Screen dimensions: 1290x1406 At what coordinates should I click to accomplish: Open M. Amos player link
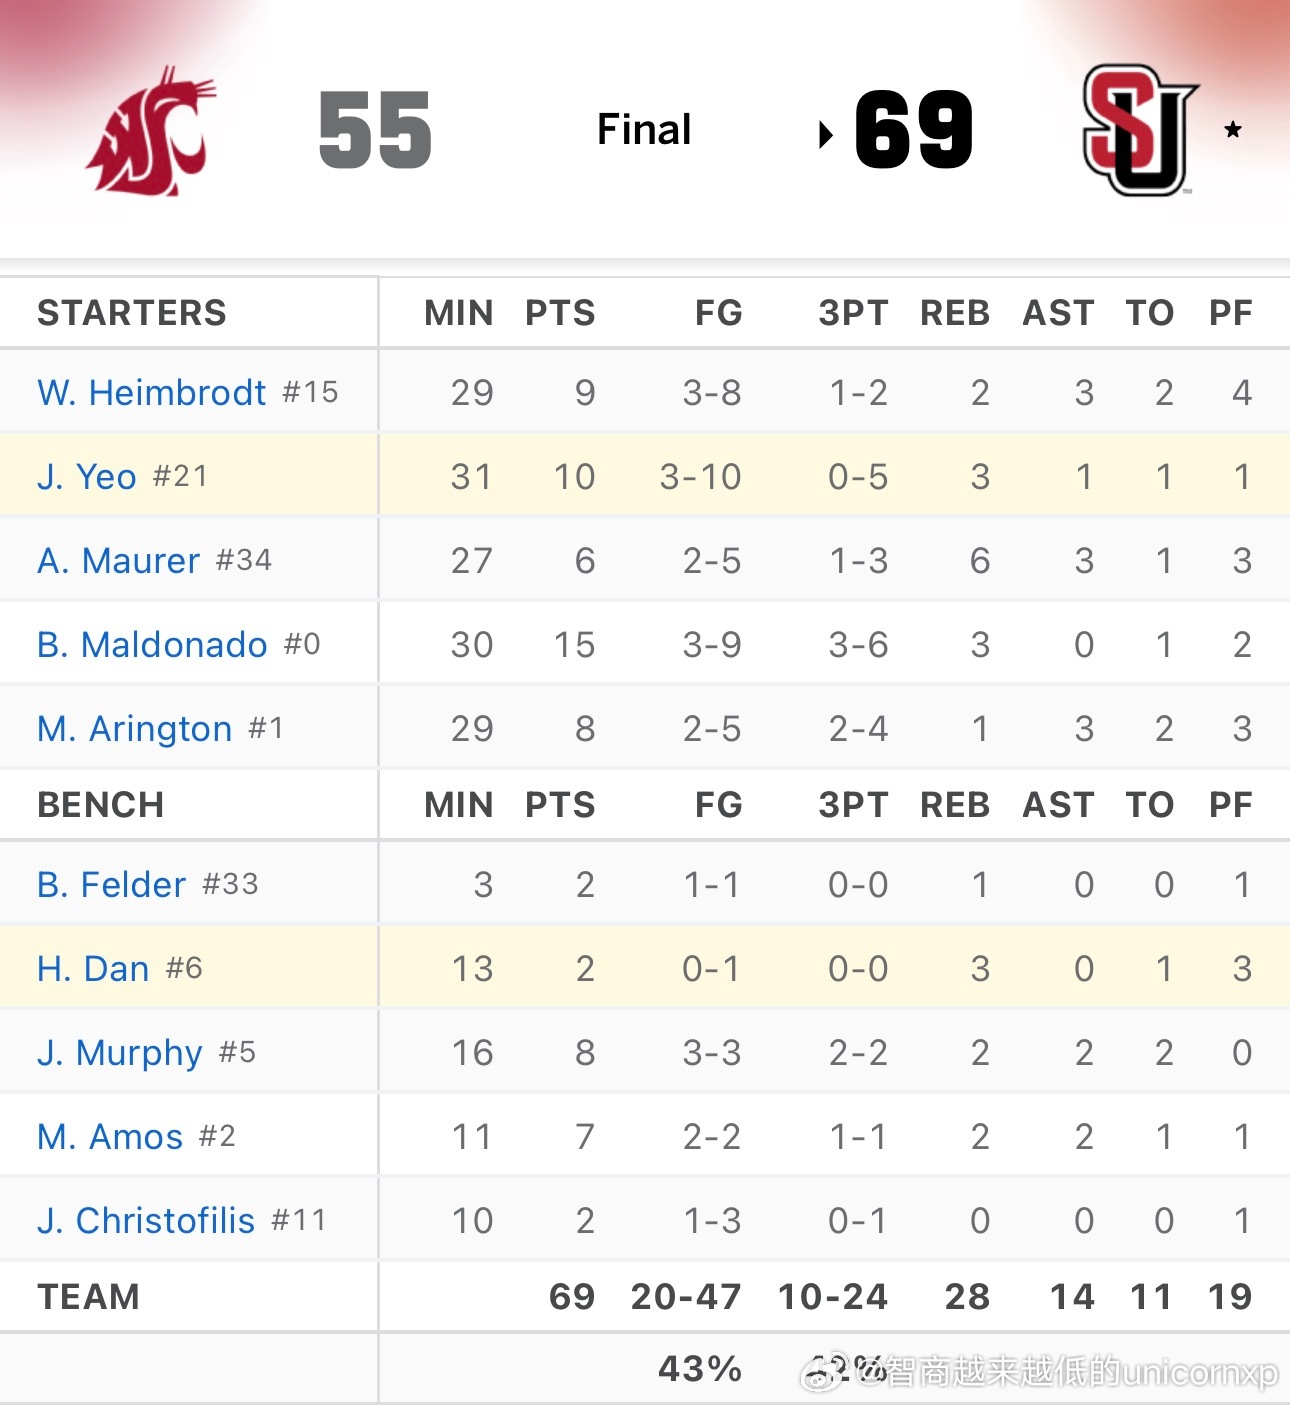[110, 1136]
